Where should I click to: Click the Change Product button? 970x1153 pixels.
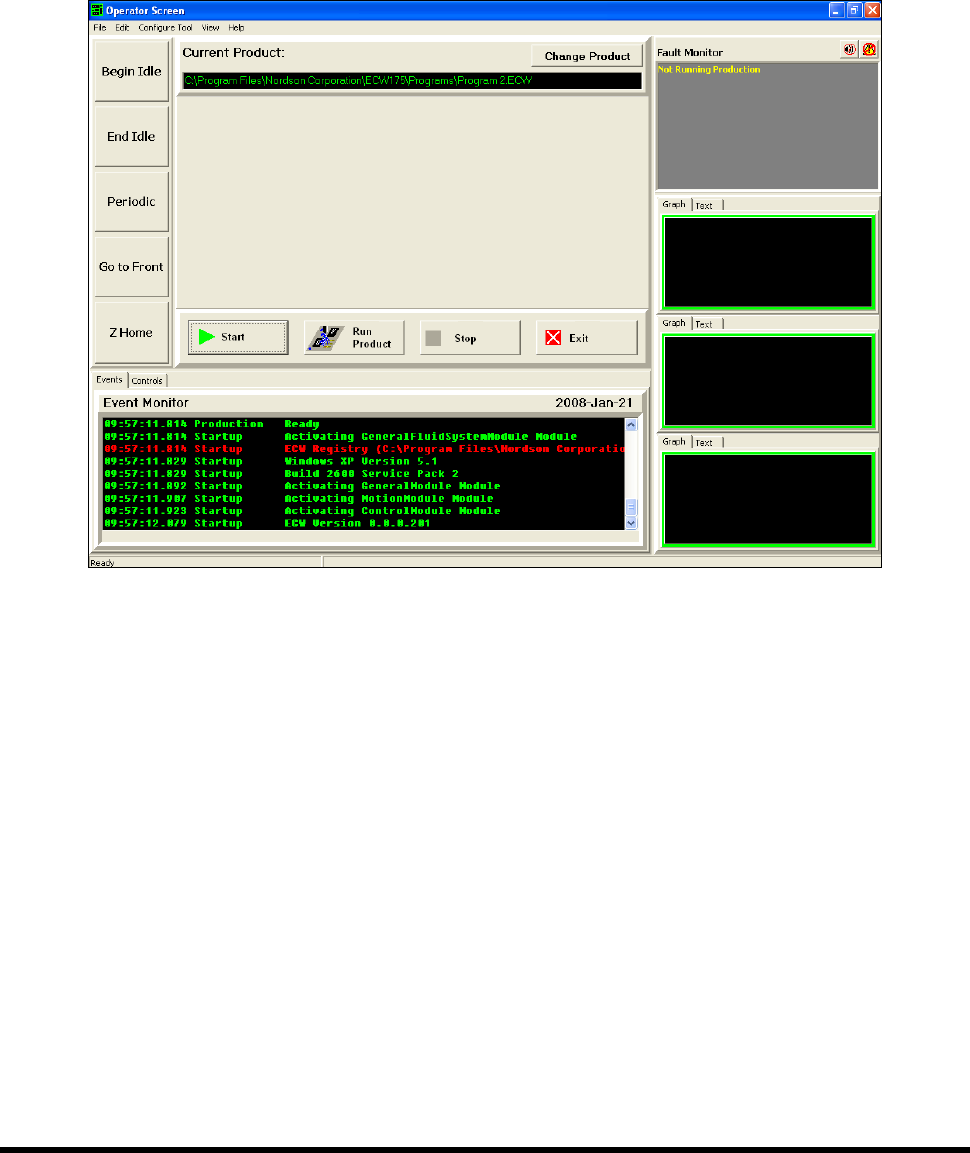tap(587, 56)
